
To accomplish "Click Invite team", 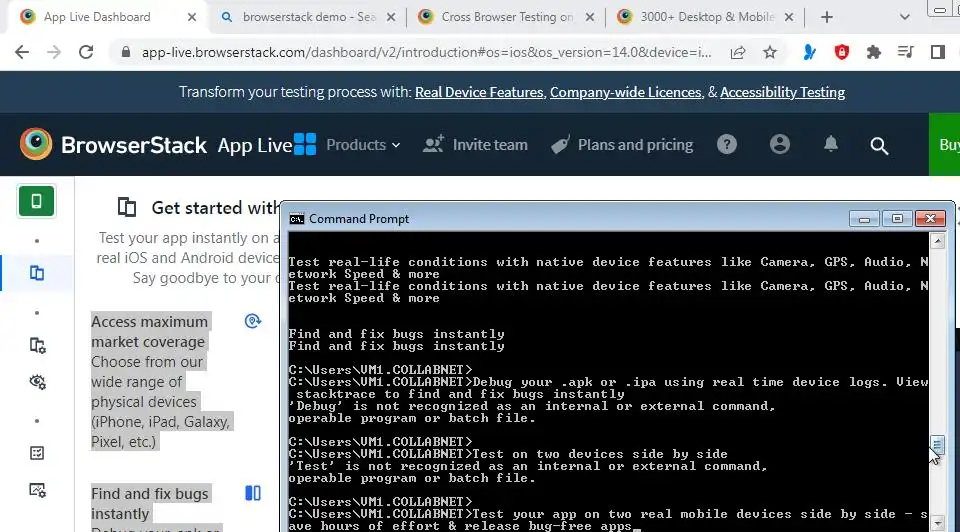I will pos(475,145).
